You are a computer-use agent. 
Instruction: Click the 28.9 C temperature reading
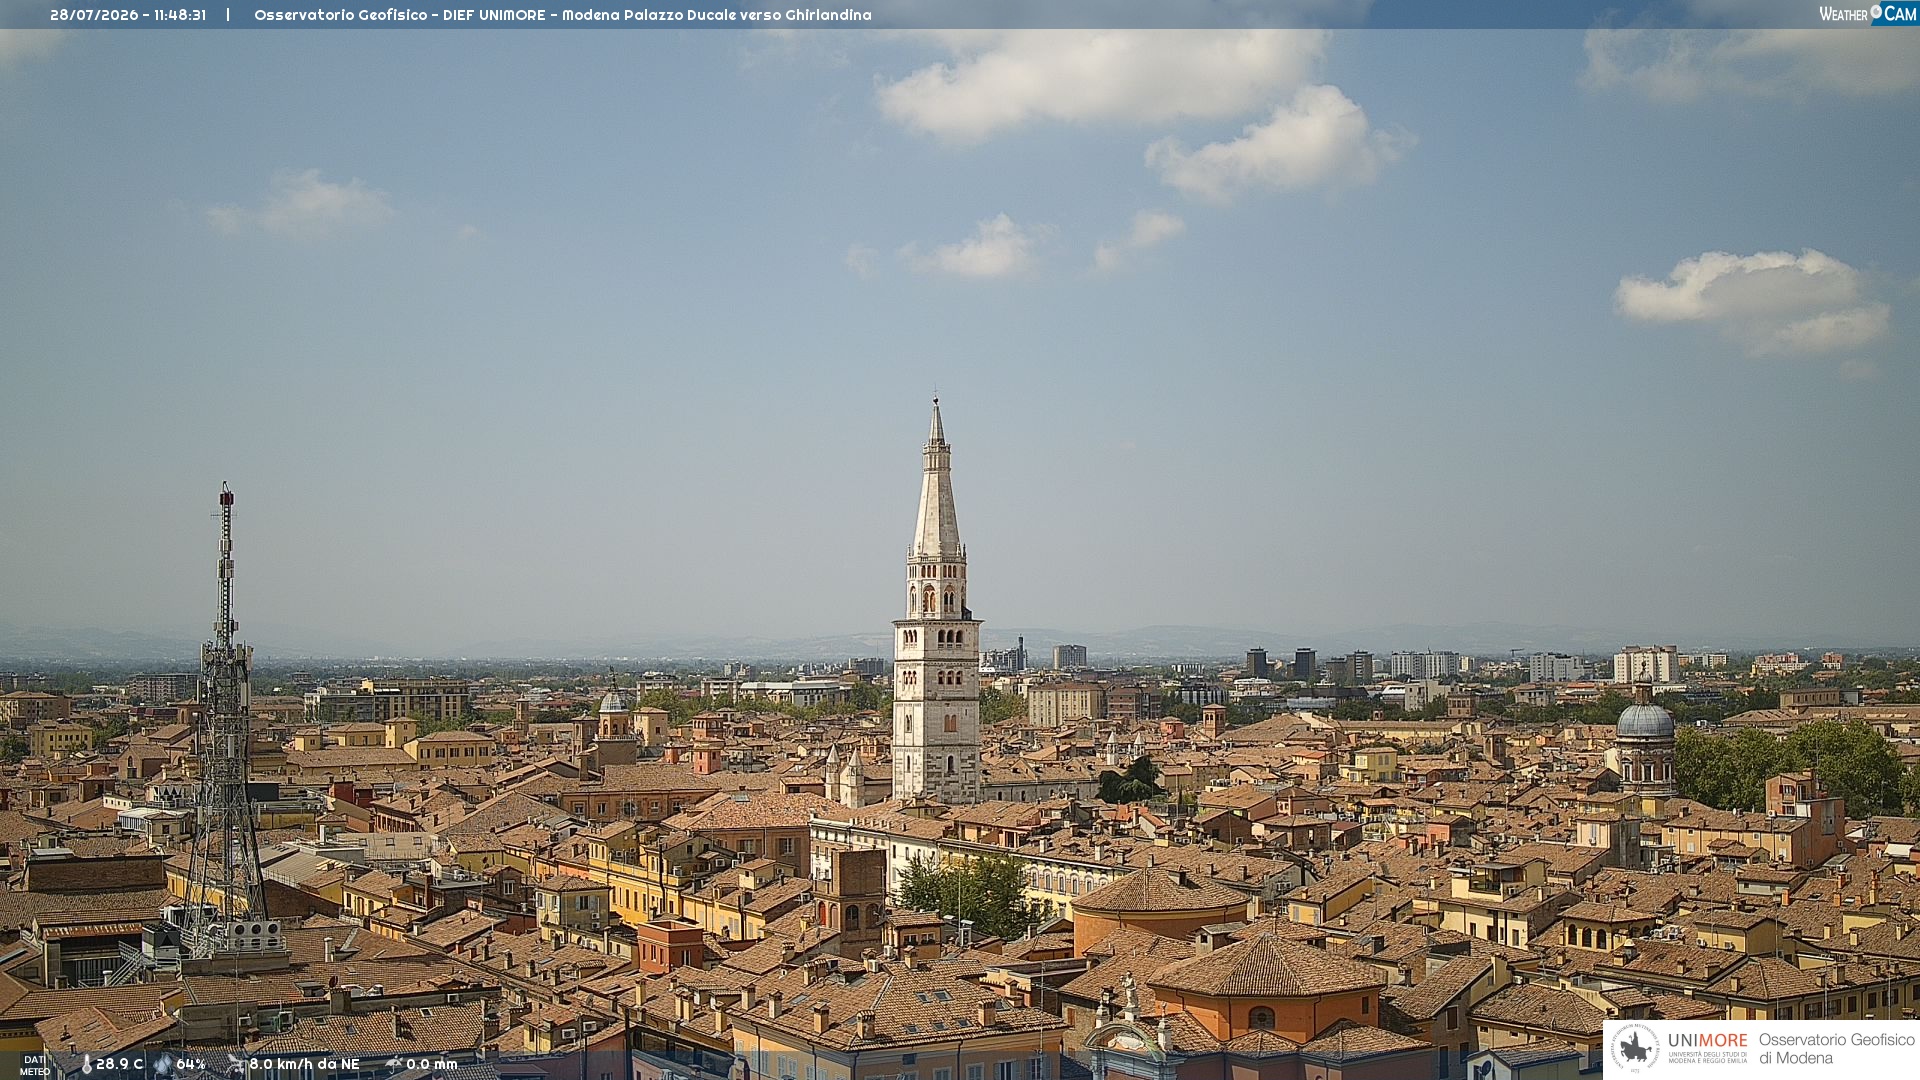click(x=119, y=1065)
